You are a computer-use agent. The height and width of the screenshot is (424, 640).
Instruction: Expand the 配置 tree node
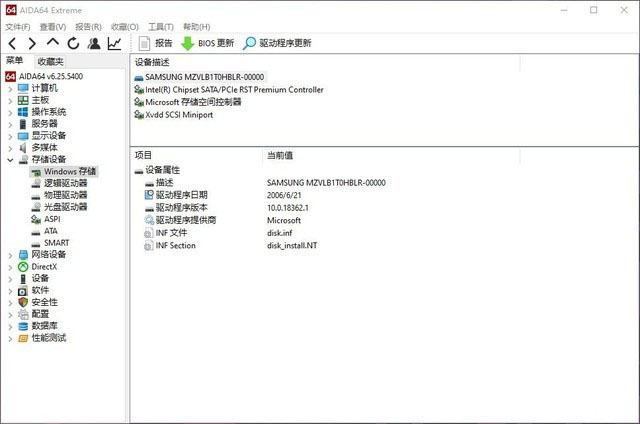point(10,315)
